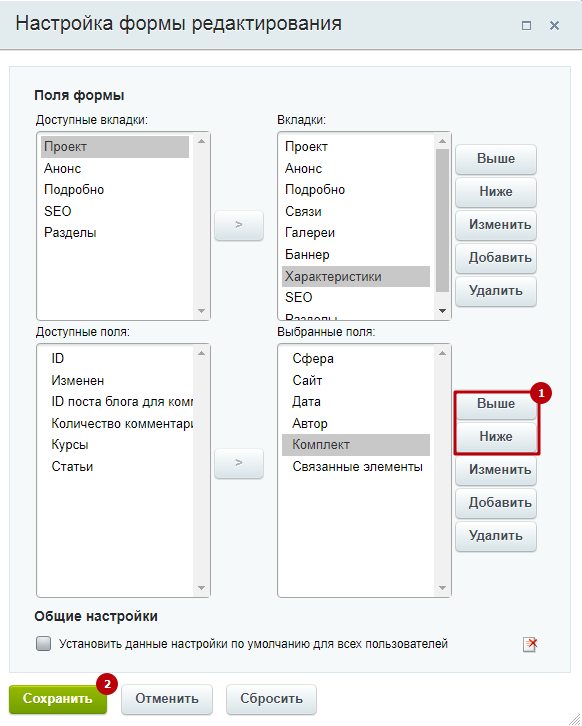Click Удалить button next to tabs list
Viewport: 582px width, 726px height.
point(496,291)
